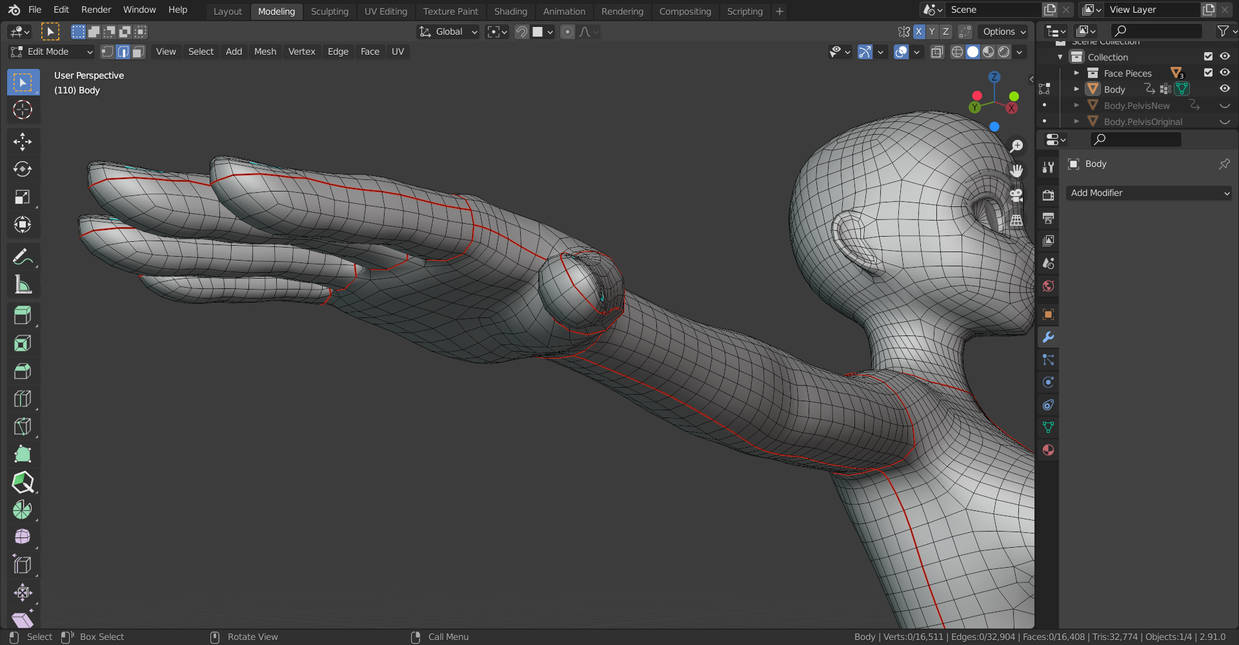Select the Inset Faces tool
1239x645 pixels.
[x=23, y=344]
